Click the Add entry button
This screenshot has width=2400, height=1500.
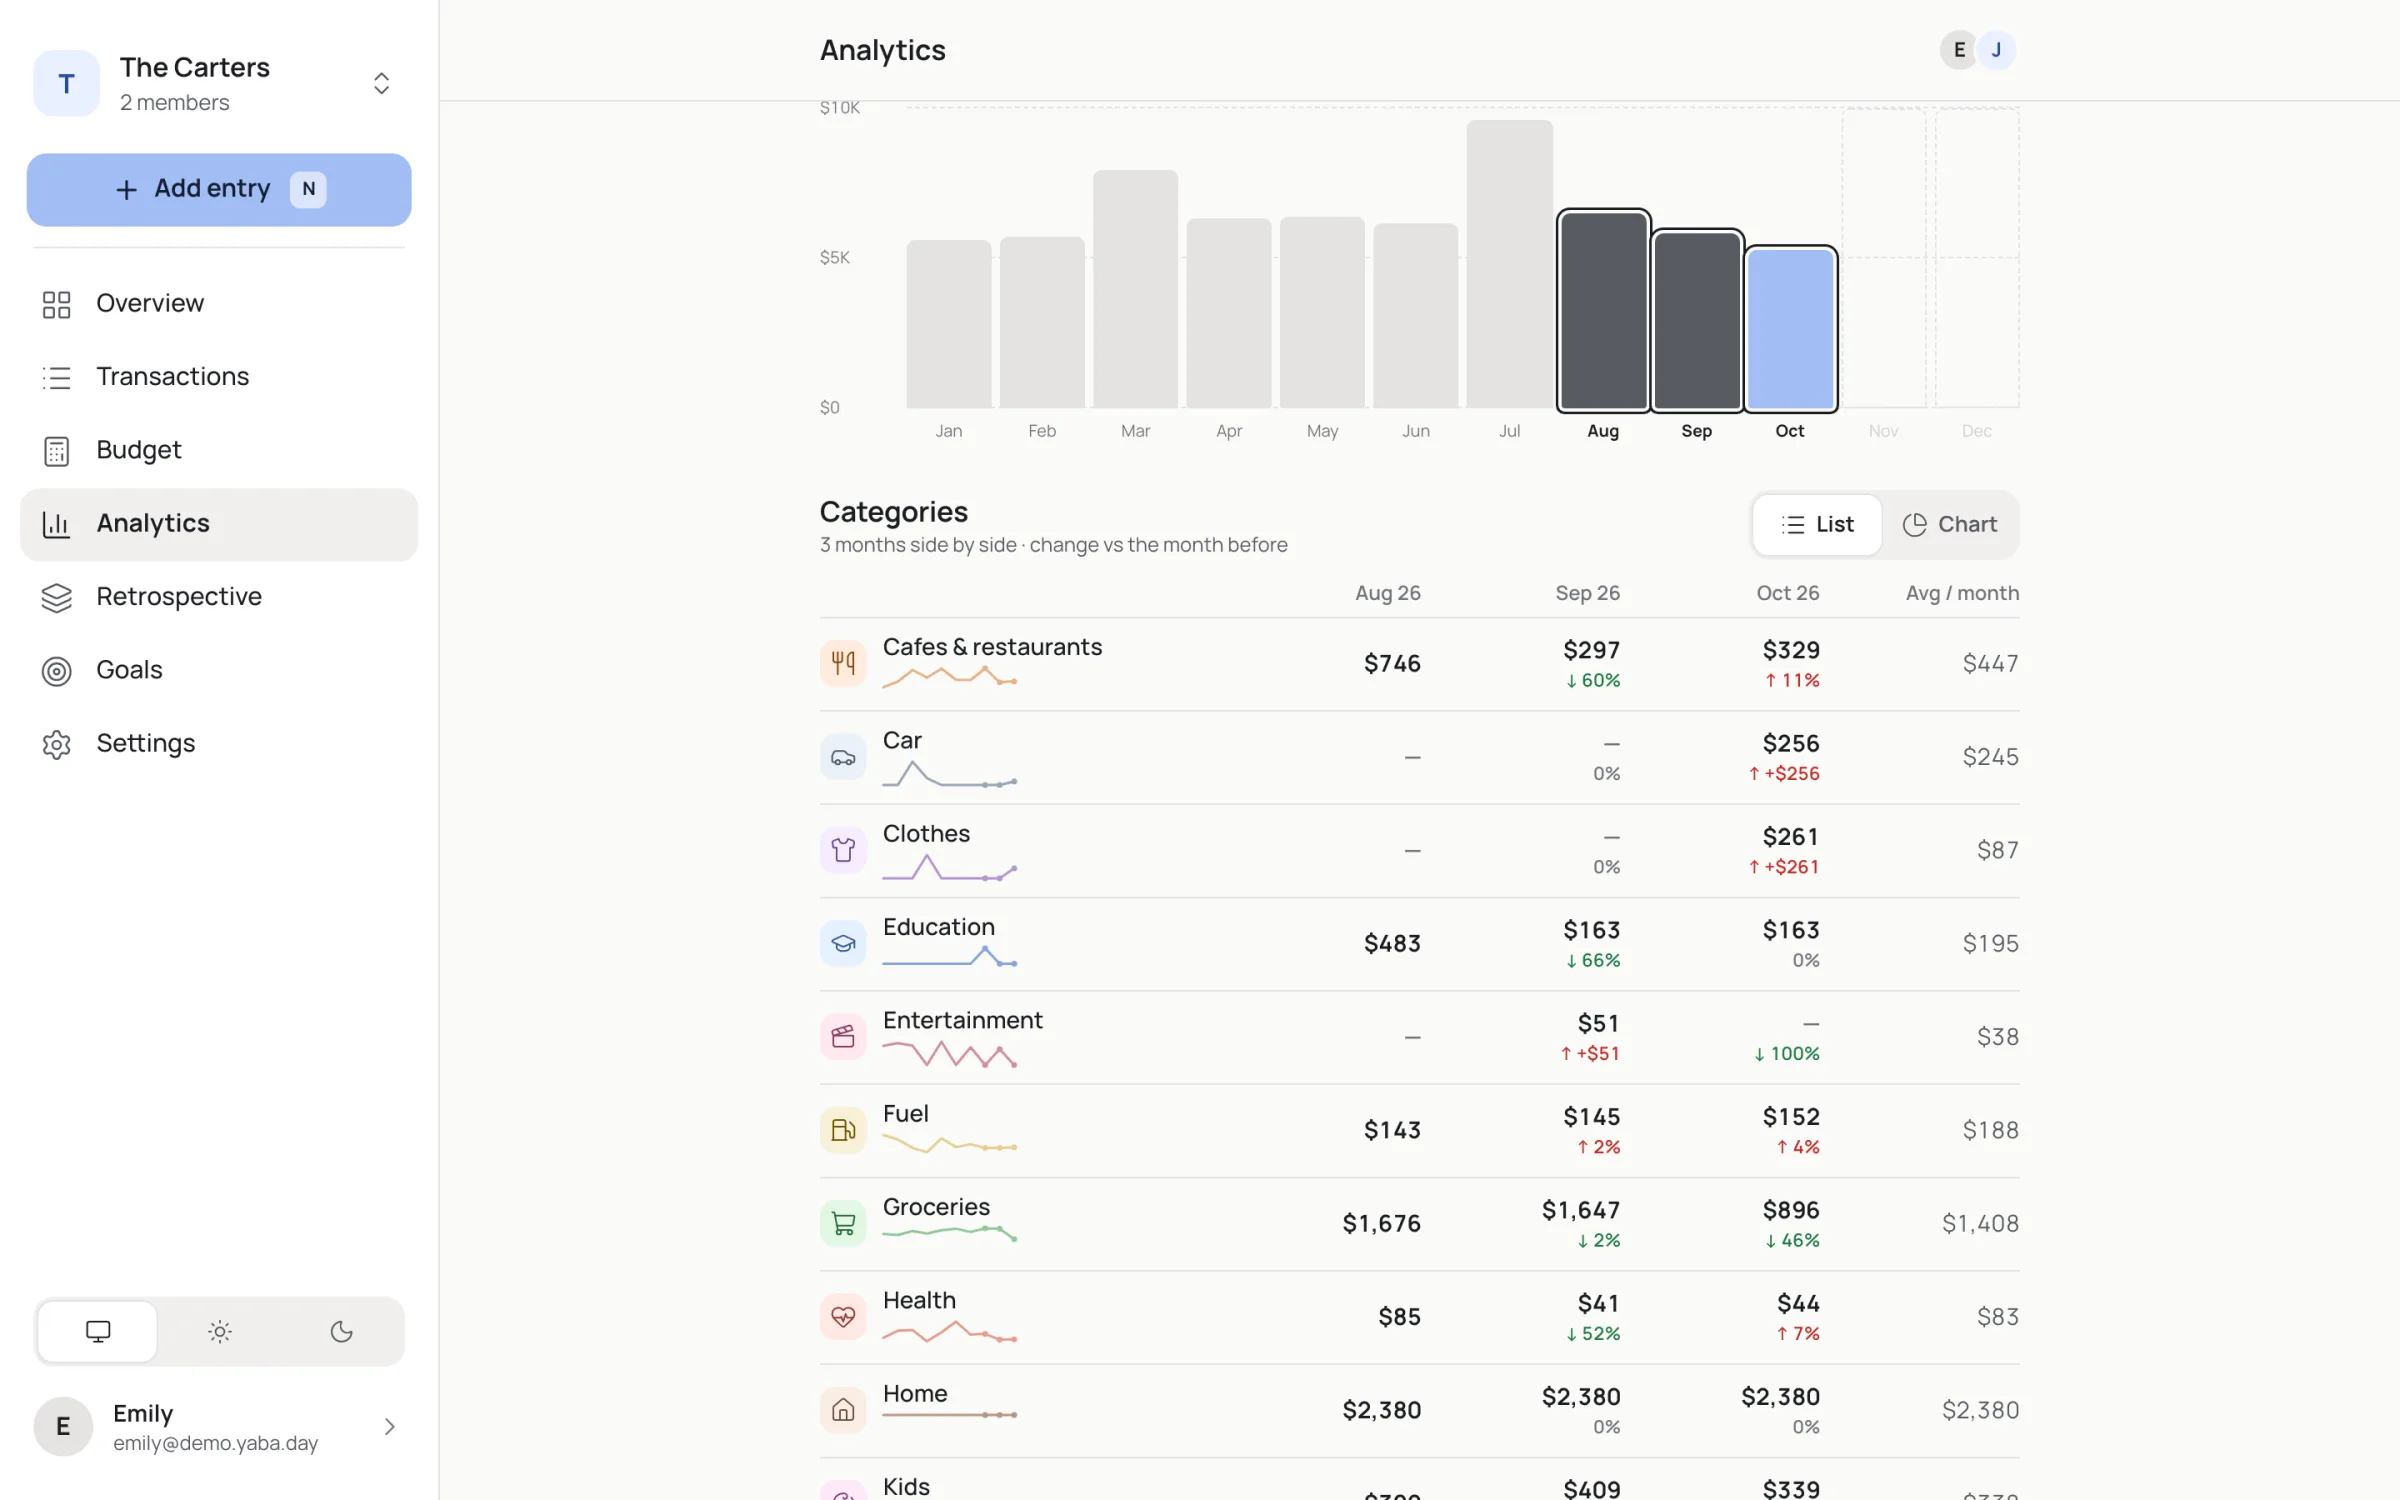219,190
